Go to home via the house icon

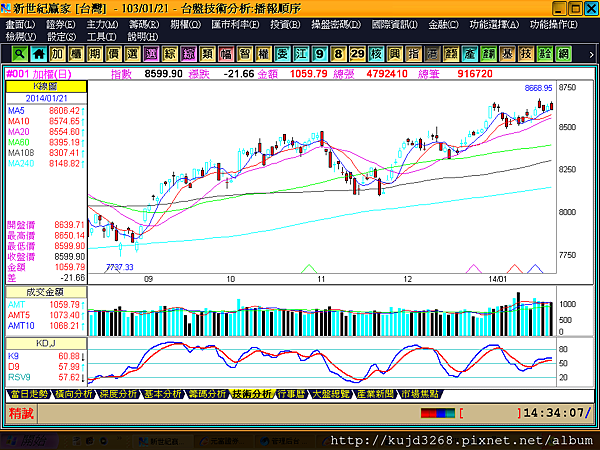point(38,54)
